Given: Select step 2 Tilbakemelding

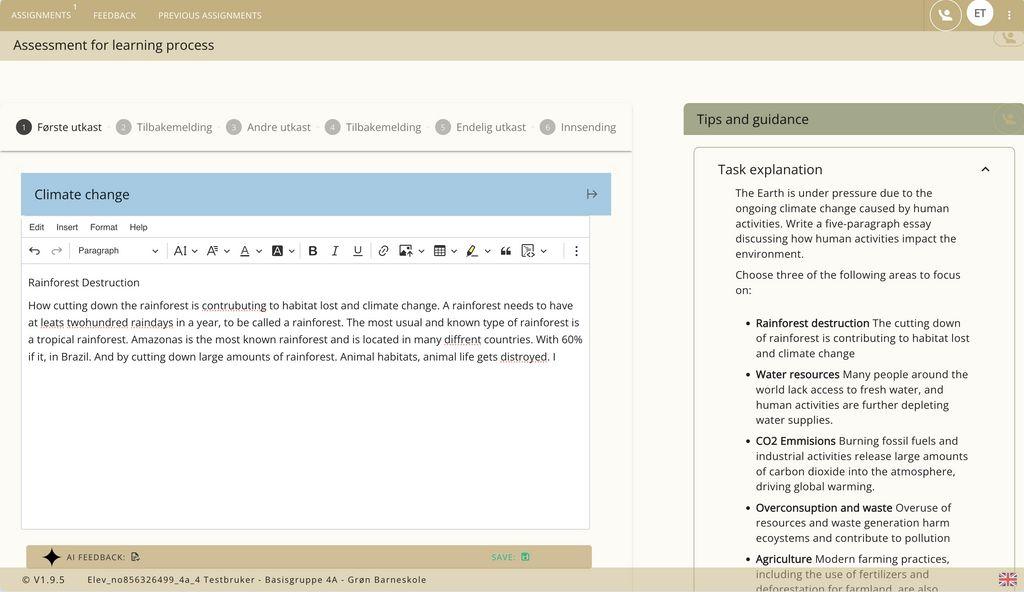Looking at the screenshot, I should coord(164,127).
